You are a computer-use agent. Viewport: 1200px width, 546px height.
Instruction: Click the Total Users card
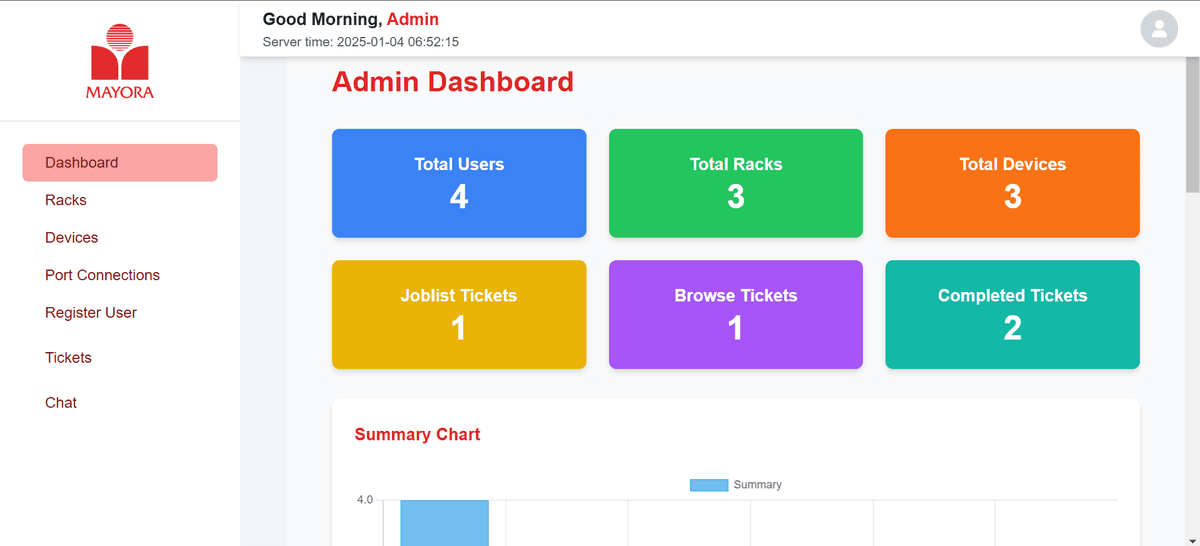pos(459,183)
